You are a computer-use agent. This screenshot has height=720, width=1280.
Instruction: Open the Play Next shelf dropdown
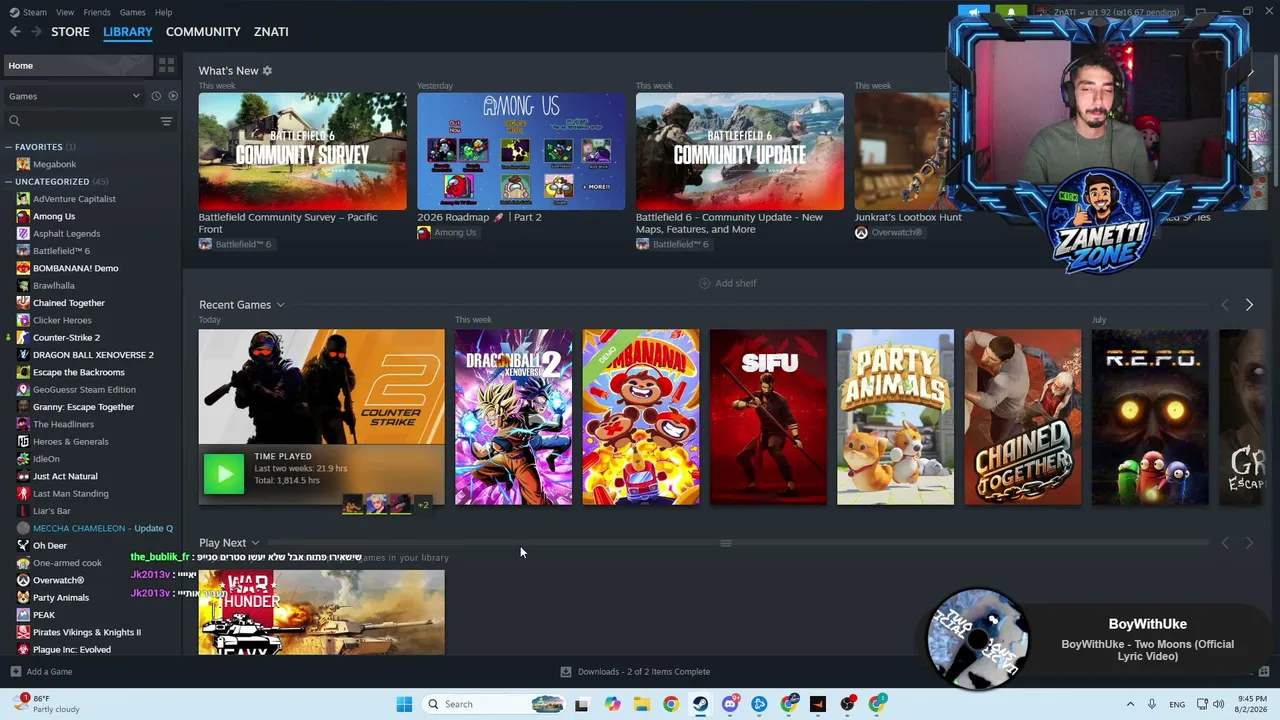click(255, 543)
